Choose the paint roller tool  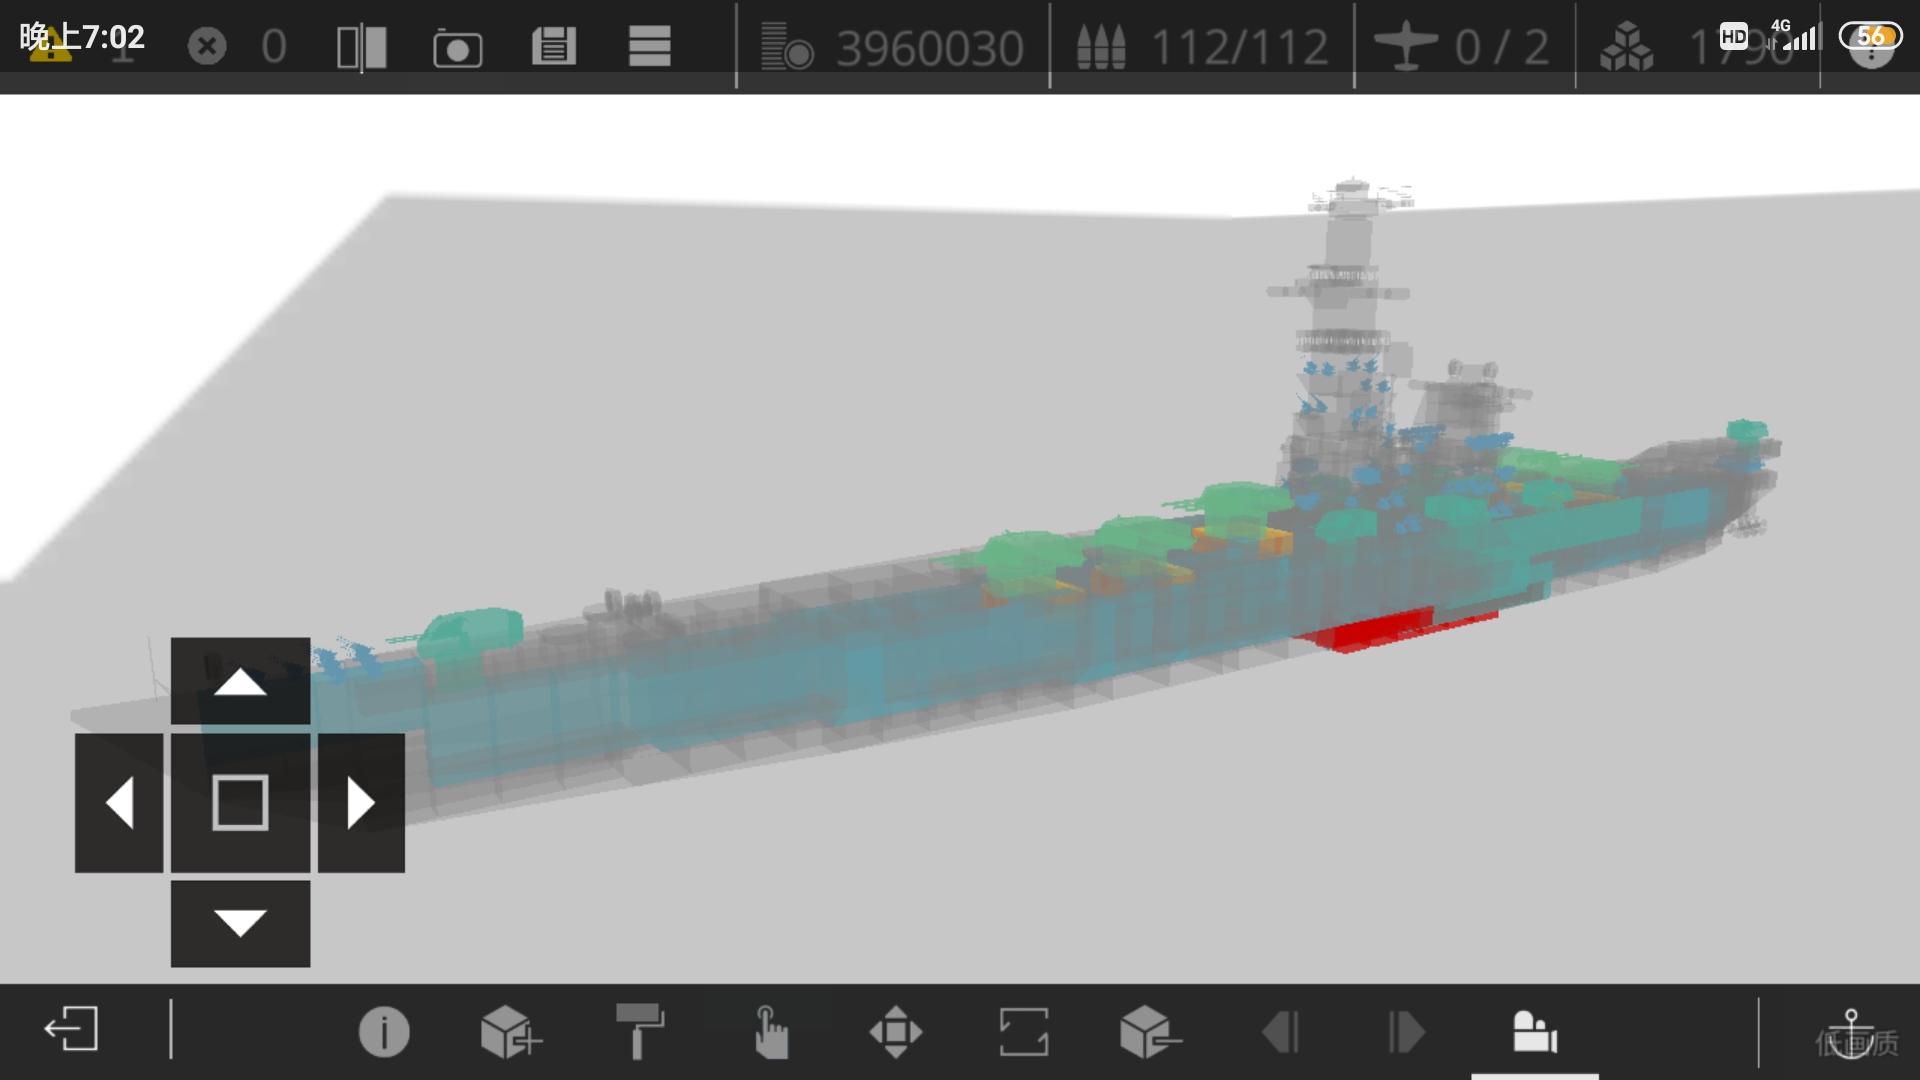(639, 1031)
